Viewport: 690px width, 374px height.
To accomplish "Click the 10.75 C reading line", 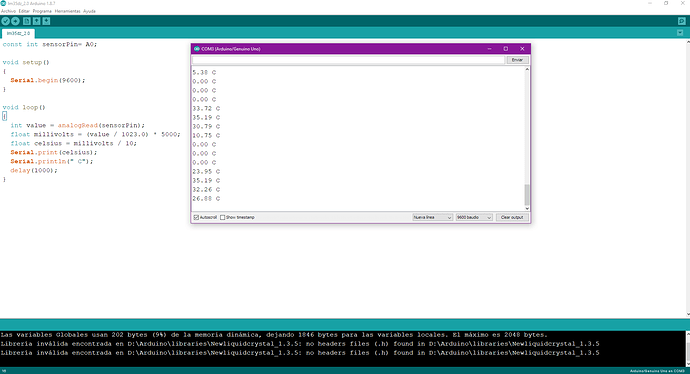I will click(206, 136).
